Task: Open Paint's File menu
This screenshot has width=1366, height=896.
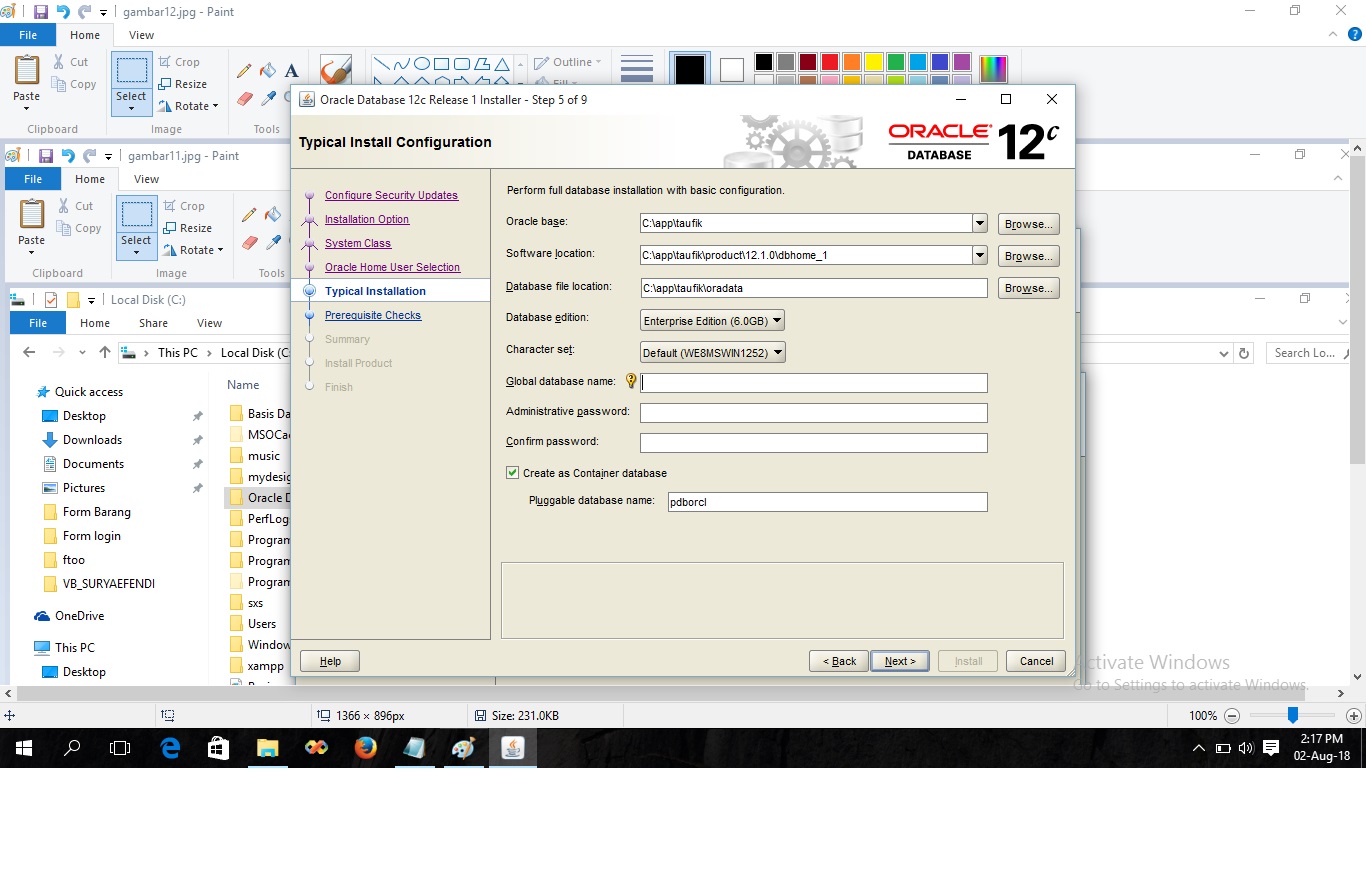Action: click(x=28, y=34)
